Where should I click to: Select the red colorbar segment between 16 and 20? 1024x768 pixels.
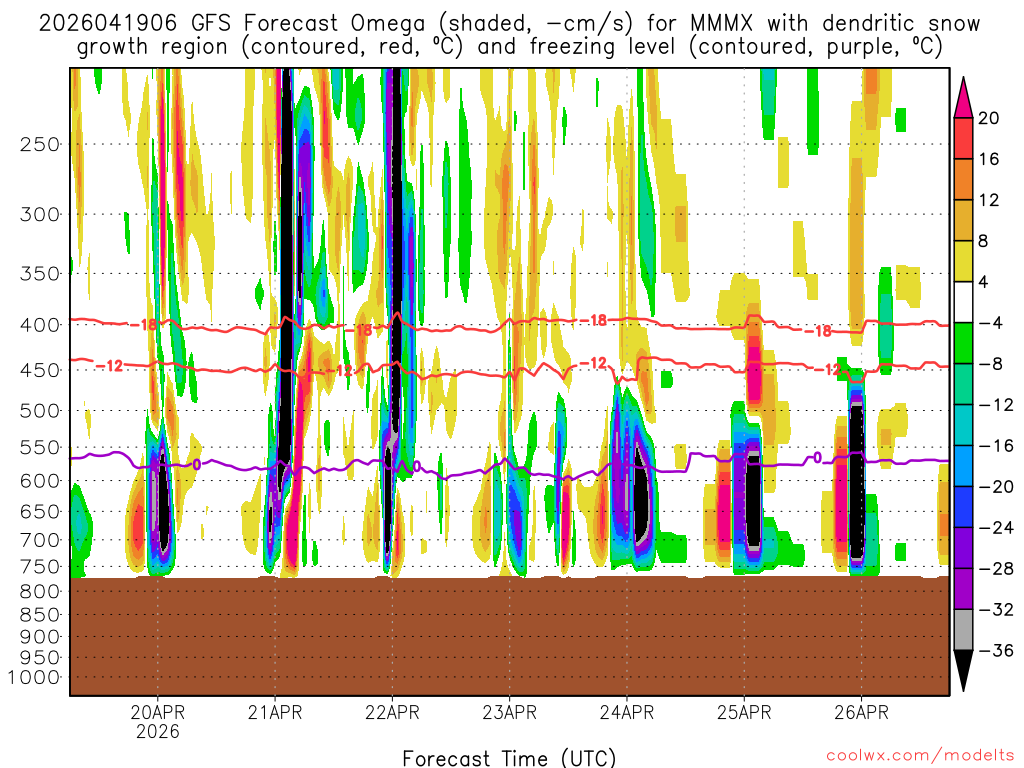pos(964,138)
